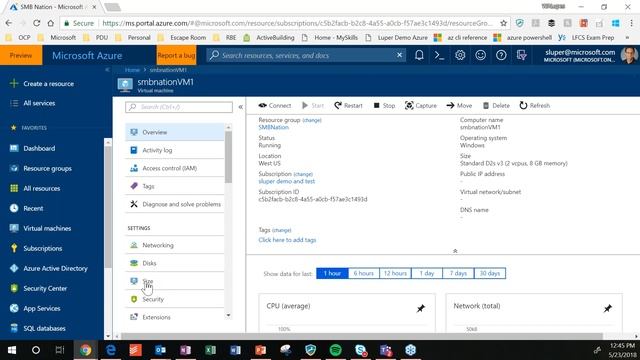Screen dimensions: 640x360
Task: Open Excel from Windows taskbar
Action: point(211,350)
